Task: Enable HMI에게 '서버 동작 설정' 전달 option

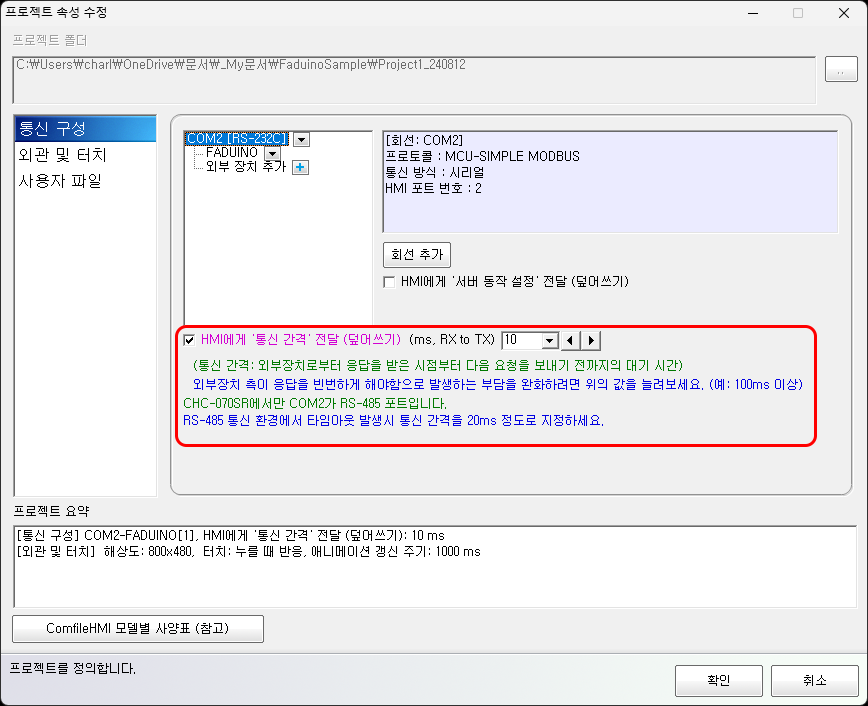Action: tap(389, 281)
